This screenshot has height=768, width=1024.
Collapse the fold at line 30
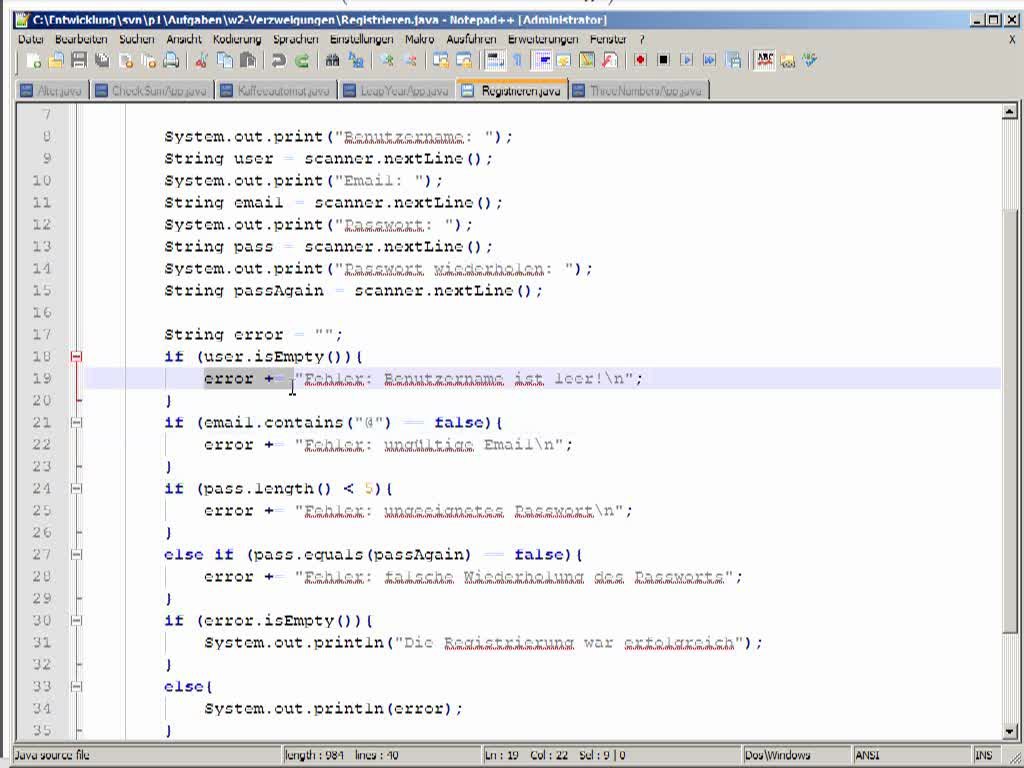[x=76, y=620]
